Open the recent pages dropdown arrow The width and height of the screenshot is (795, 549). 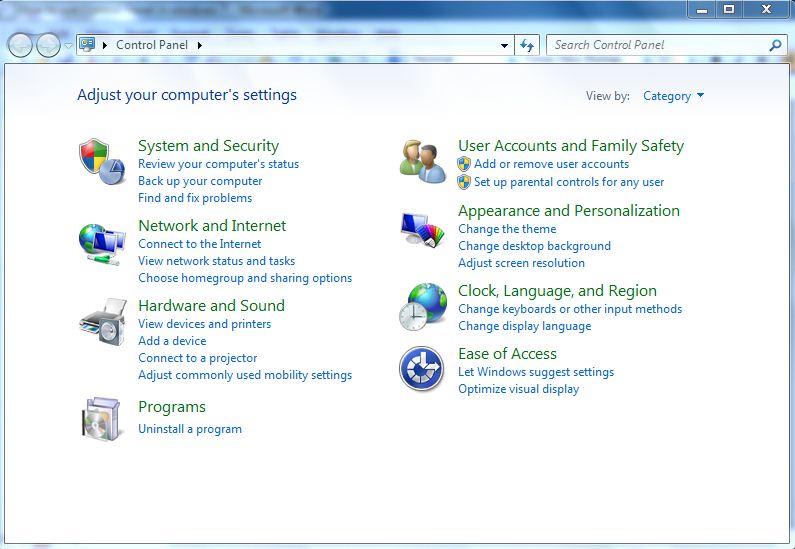68,46
